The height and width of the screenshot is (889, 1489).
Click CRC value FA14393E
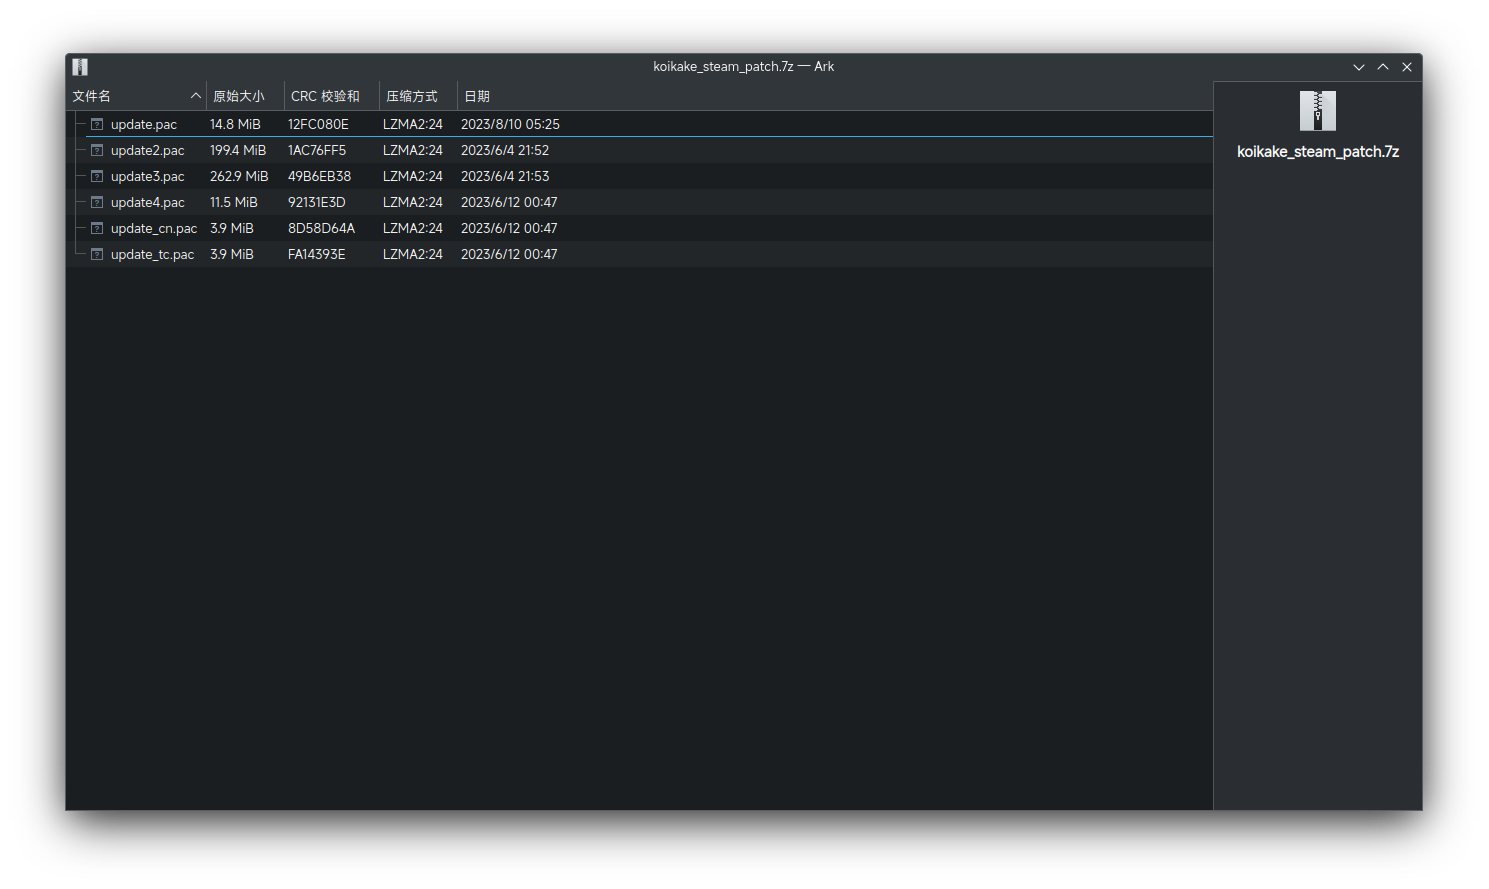pos(317,254)
